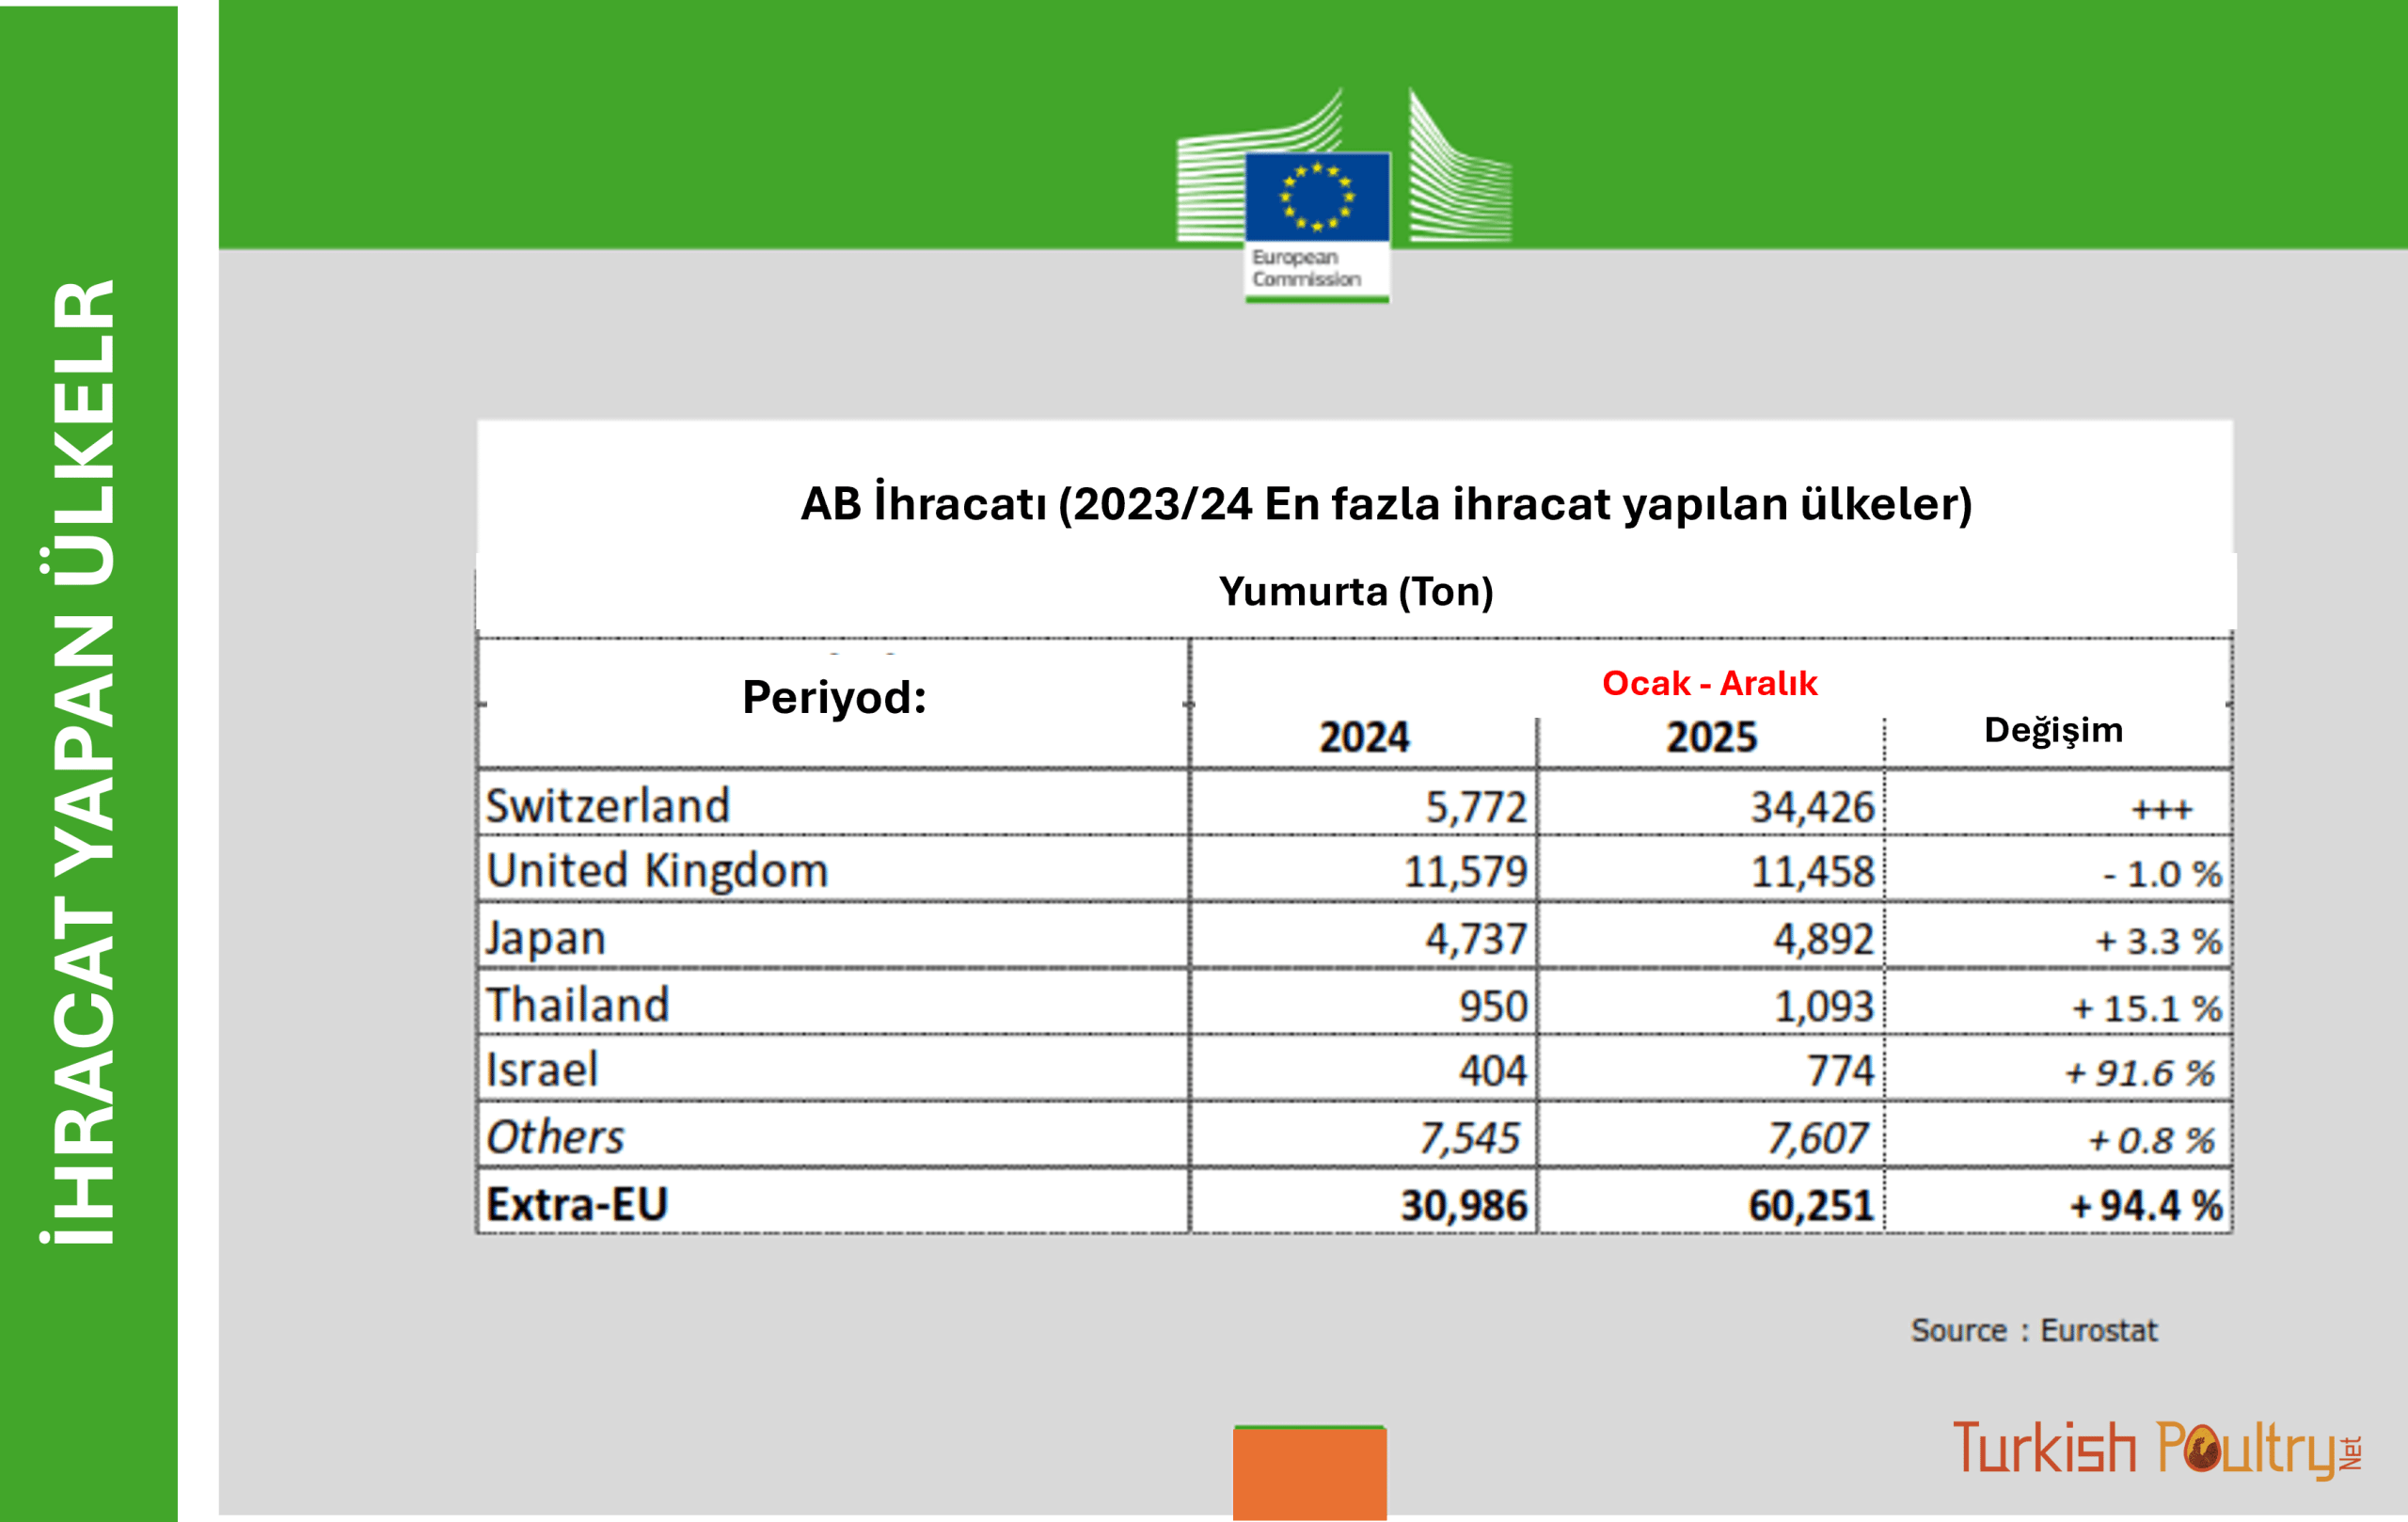
Task: Click the 'Değişim' column header
Action: (x=2053, y=731)
